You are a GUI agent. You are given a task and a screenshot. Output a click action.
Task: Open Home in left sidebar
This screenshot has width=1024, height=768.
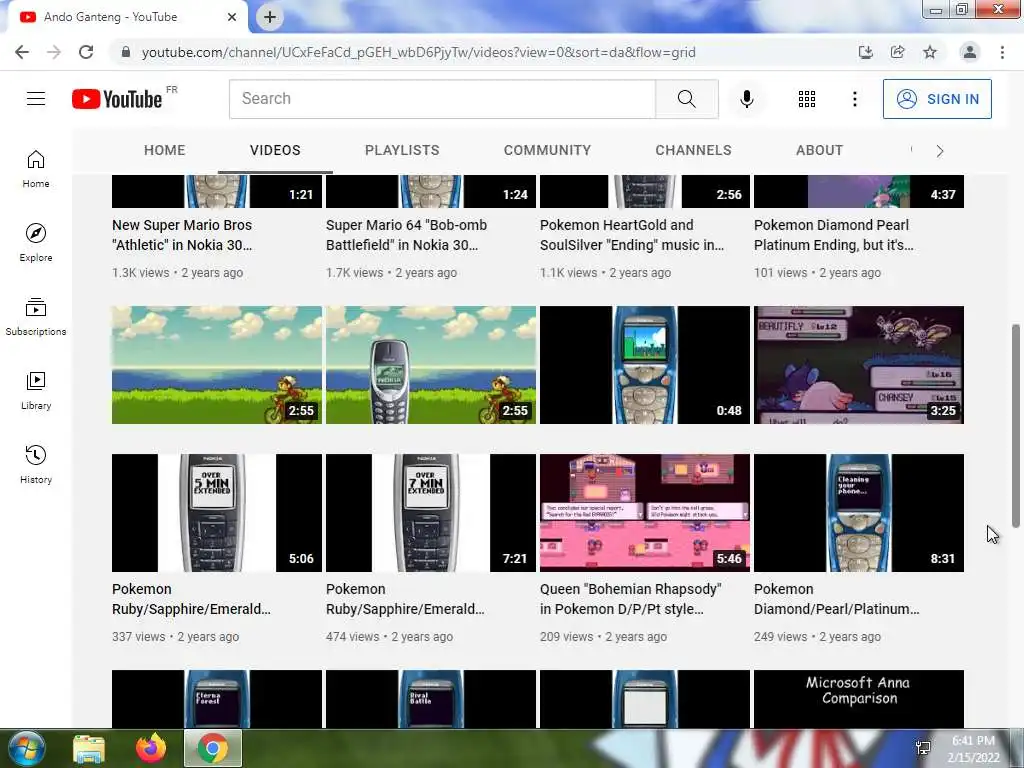(x=36, y=168)
